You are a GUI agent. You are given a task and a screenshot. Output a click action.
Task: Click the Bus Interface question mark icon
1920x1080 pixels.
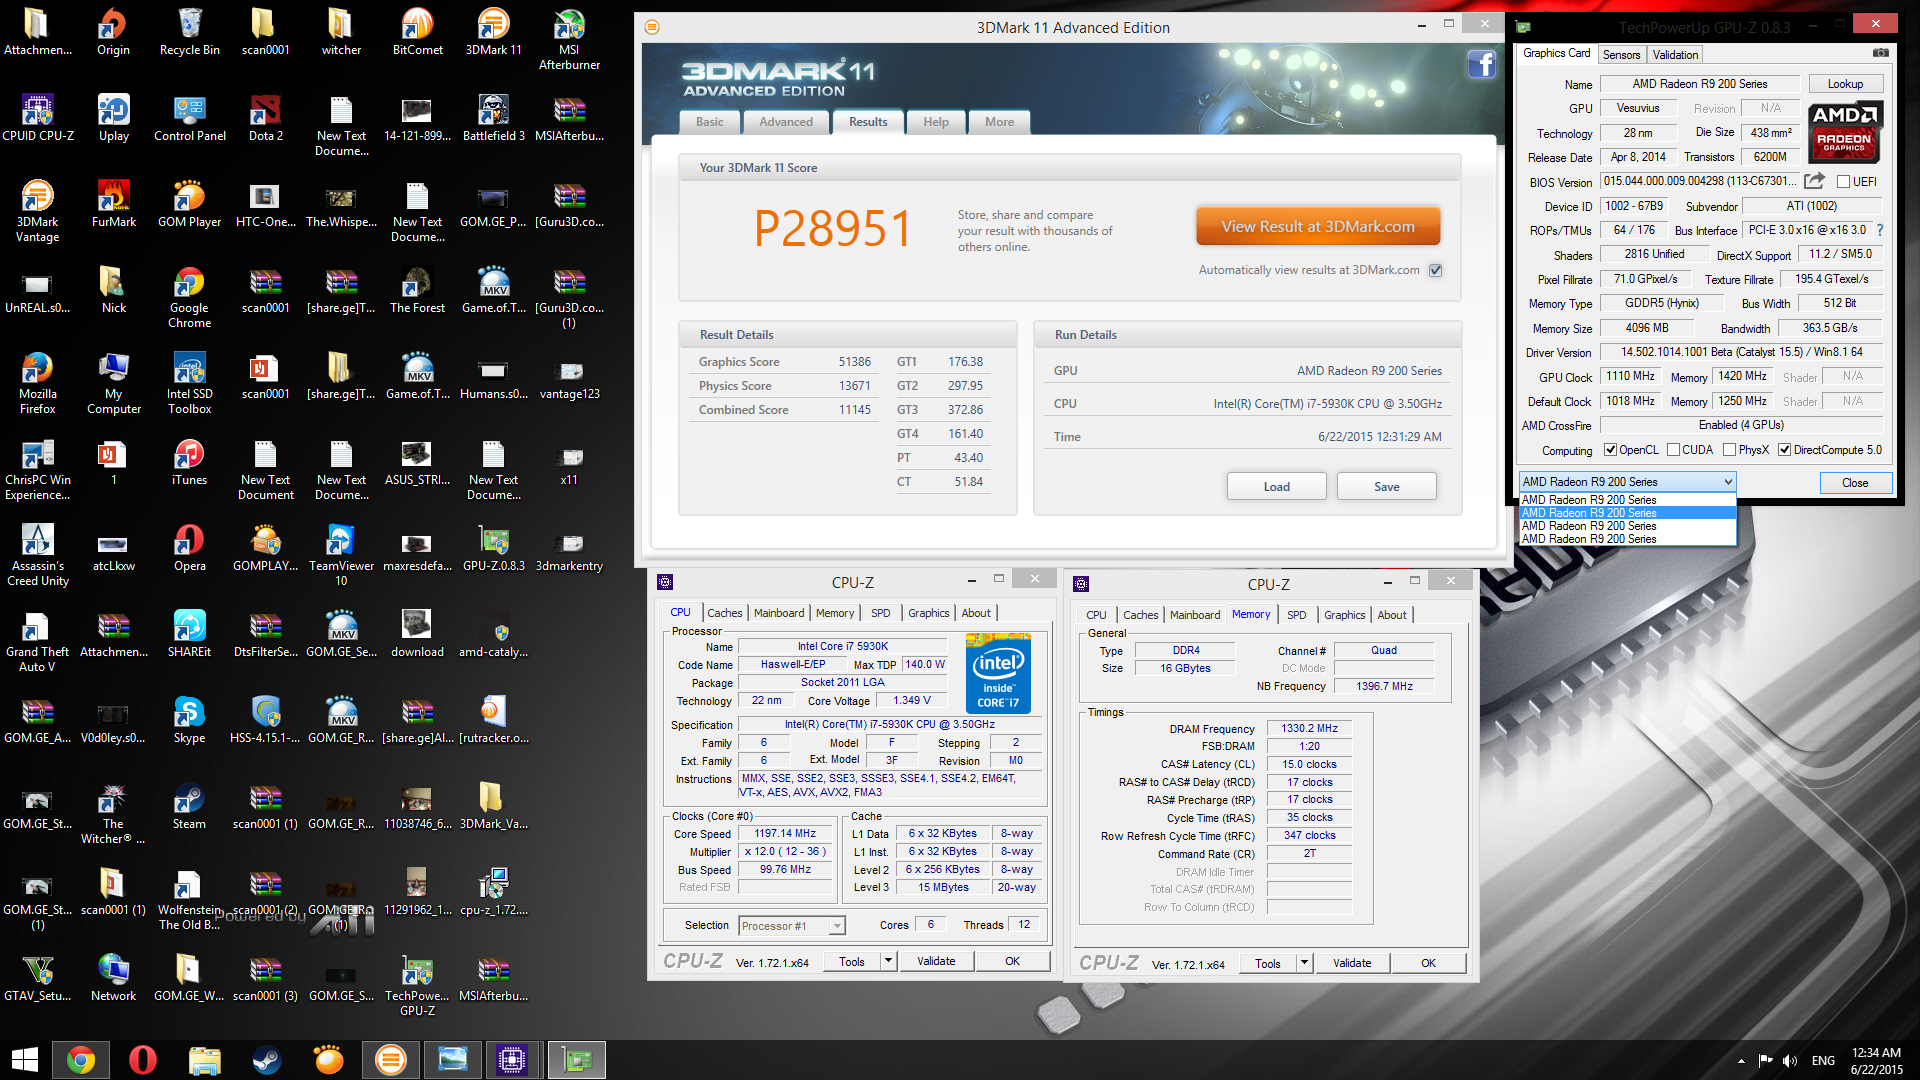click(x=1880, y=230)
